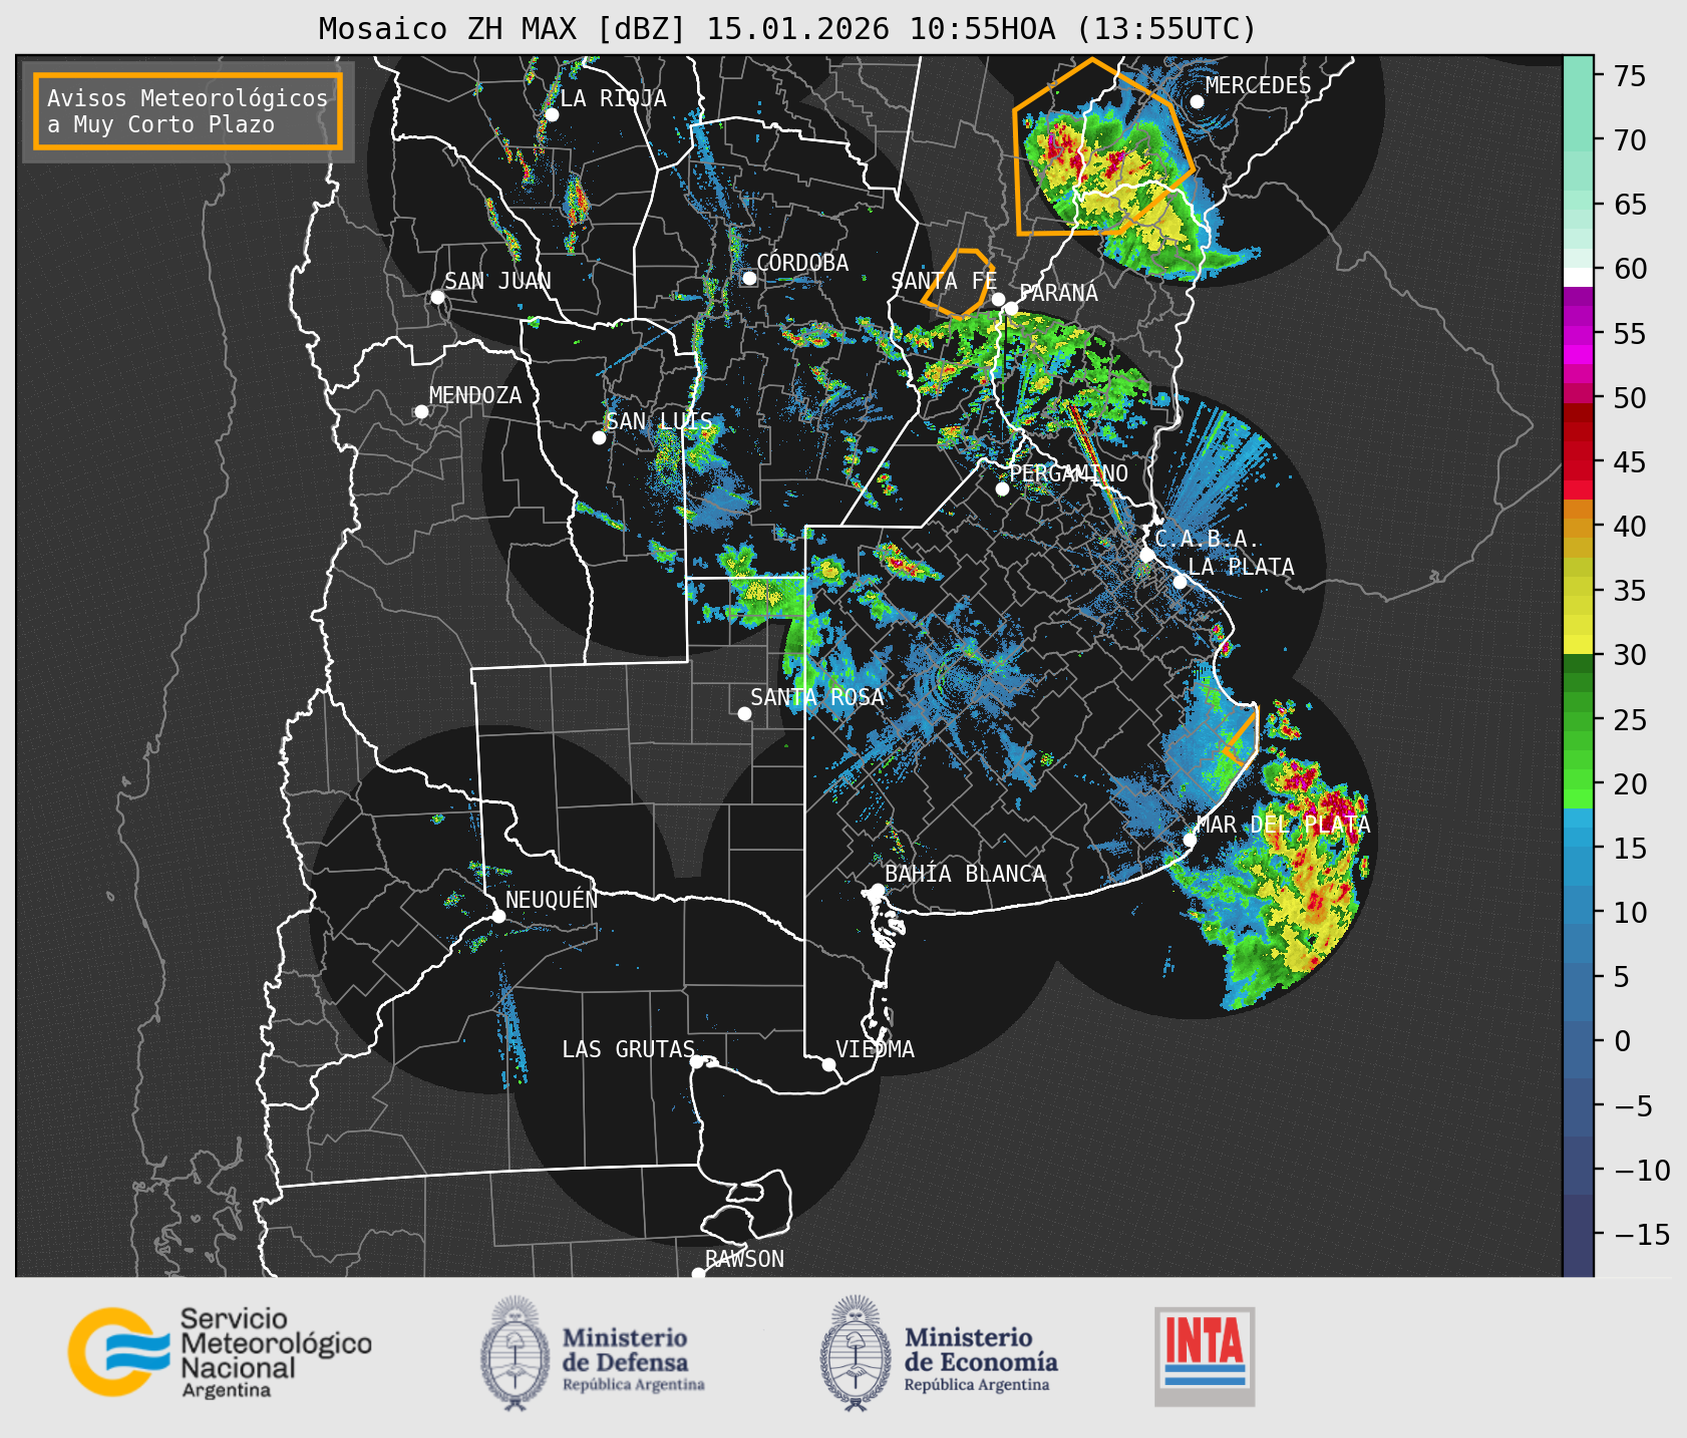Viewport: 1687px width, 1438px height.
Task: Click the PARANÁ city marker dot
Action: click(x=1011, y=308)
